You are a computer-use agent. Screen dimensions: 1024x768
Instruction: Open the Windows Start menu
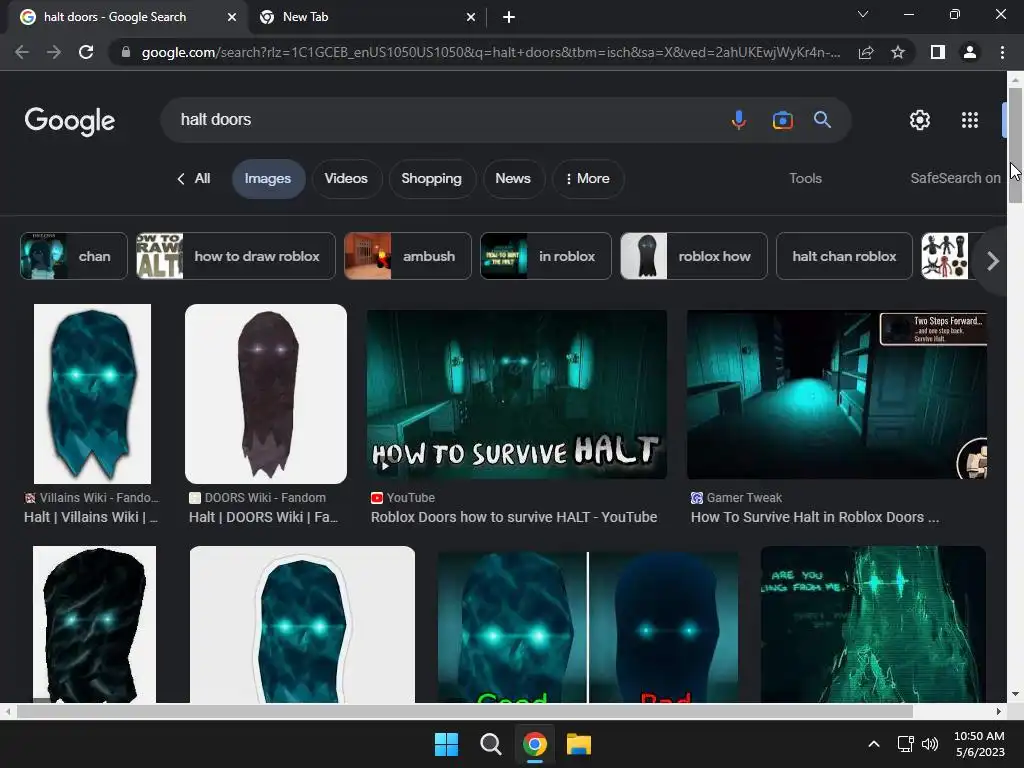tap(447, 744)
